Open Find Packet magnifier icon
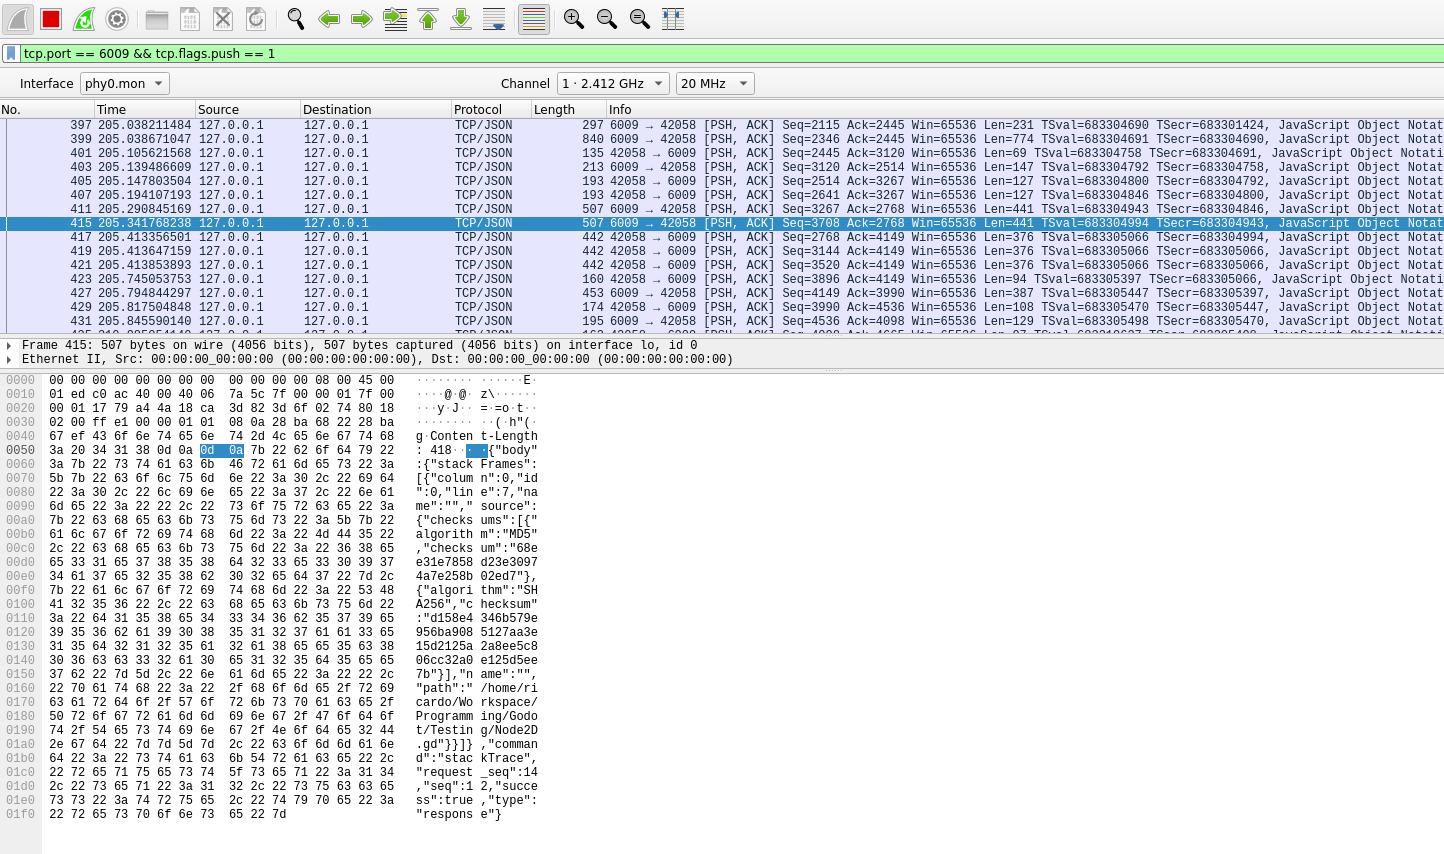The height and width of the screenshot is (854, 1444). 296,19
